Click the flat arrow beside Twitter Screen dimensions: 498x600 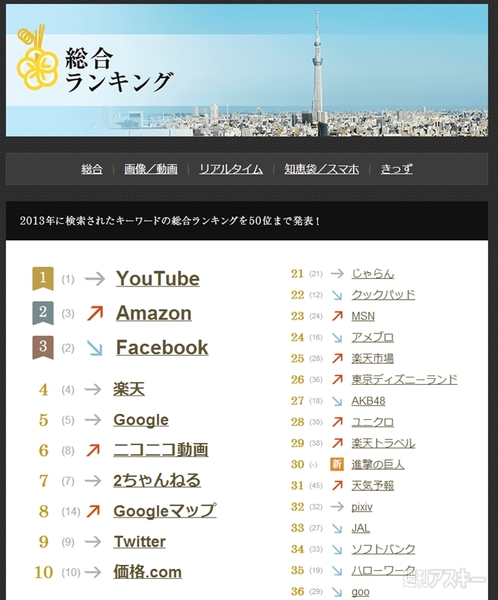93,541
